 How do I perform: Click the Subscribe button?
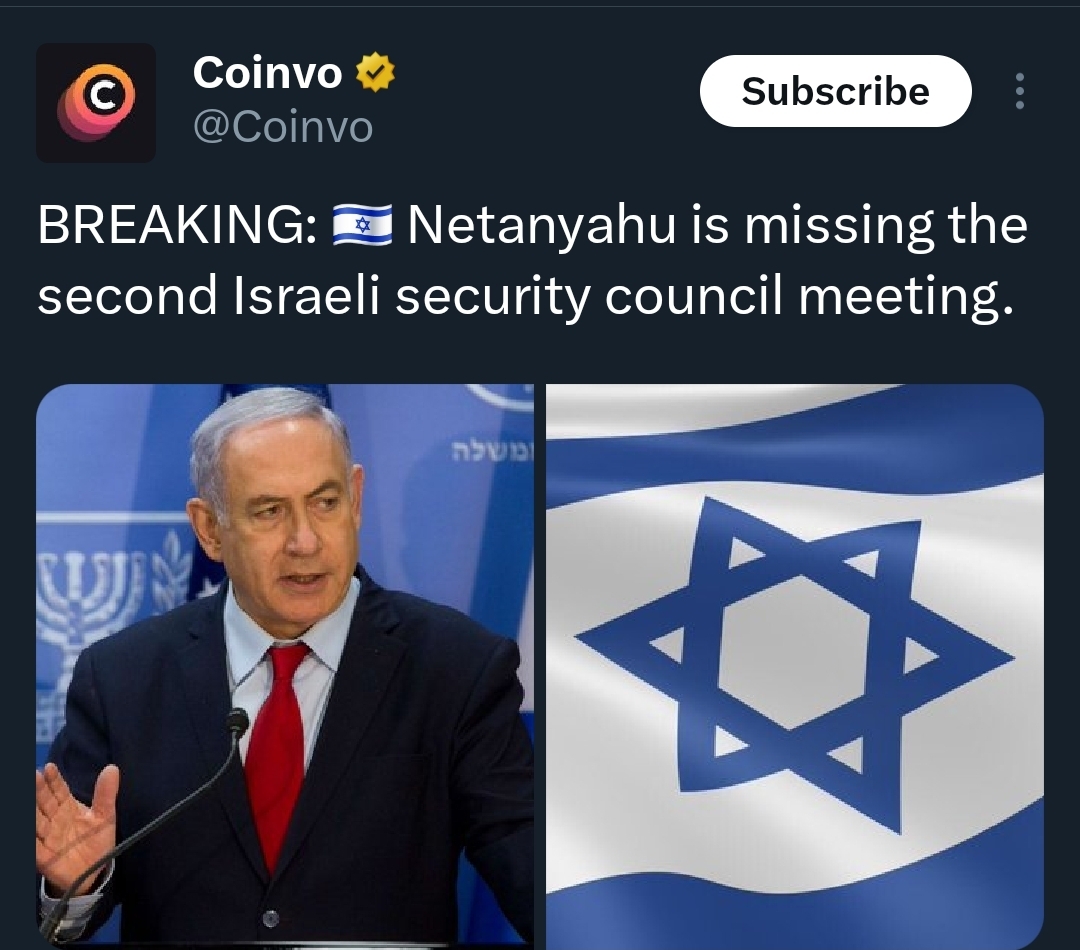[x=835, y=91]
